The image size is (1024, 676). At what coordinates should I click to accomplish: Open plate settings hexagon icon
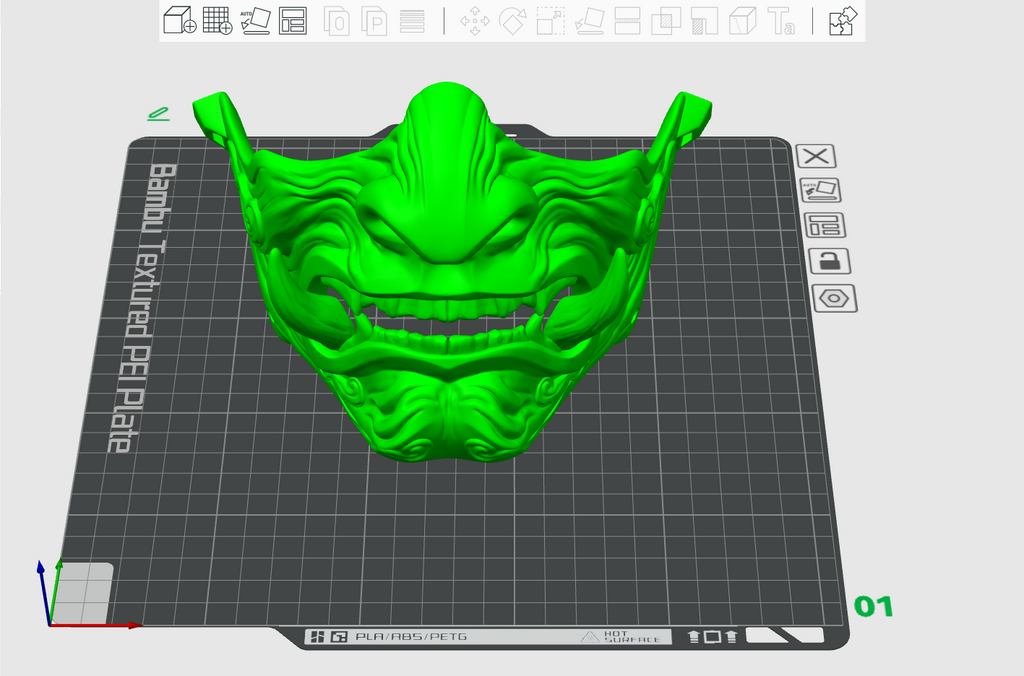click(835, 299)
